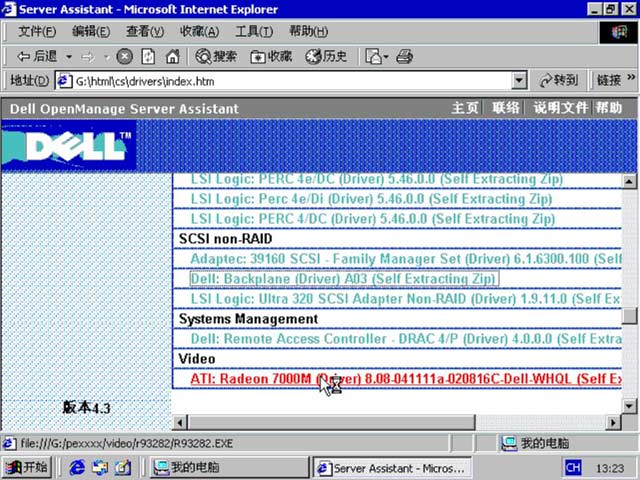Launch Internet Explorer from quick launch
This screenshot has width=640, height=480.
click(x=77, y=467)
